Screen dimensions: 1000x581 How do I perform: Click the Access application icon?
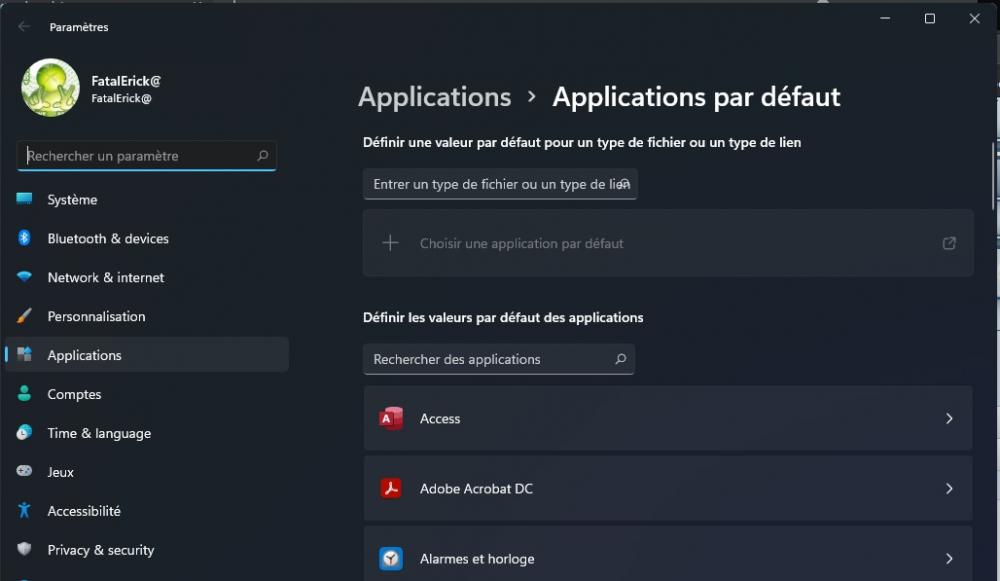click(x=392, y=418)
